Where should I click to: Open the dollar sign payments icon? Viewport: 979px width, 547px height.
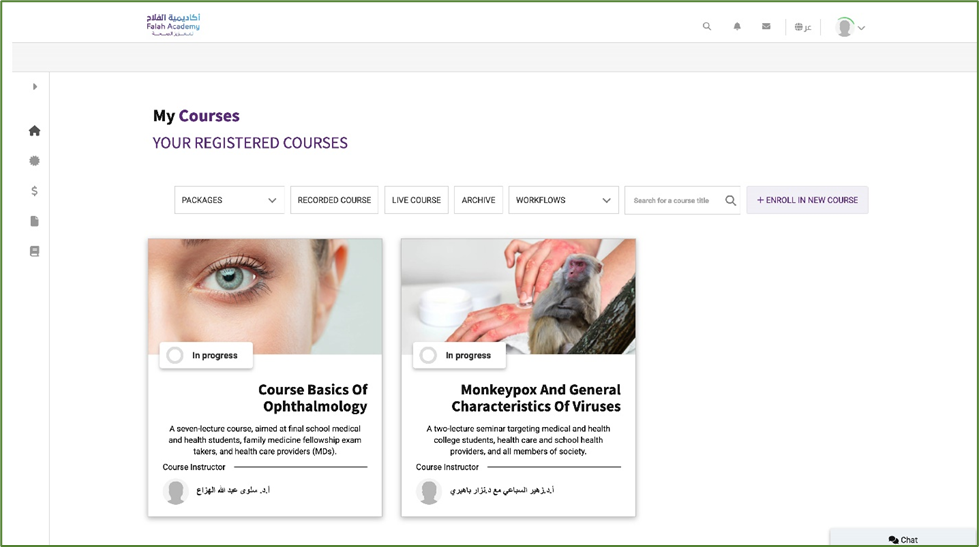(34, 191)
